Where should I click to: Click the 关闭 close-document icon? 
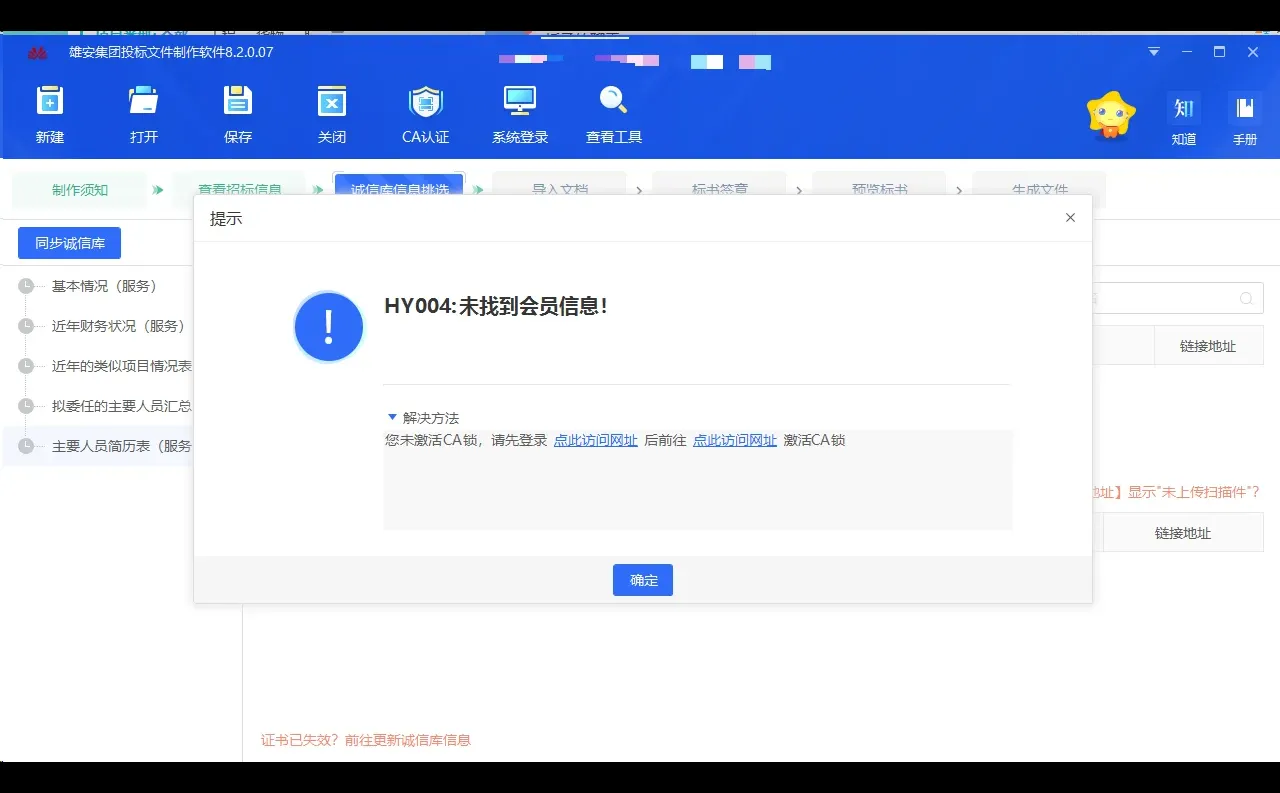[x=331, y=113]
